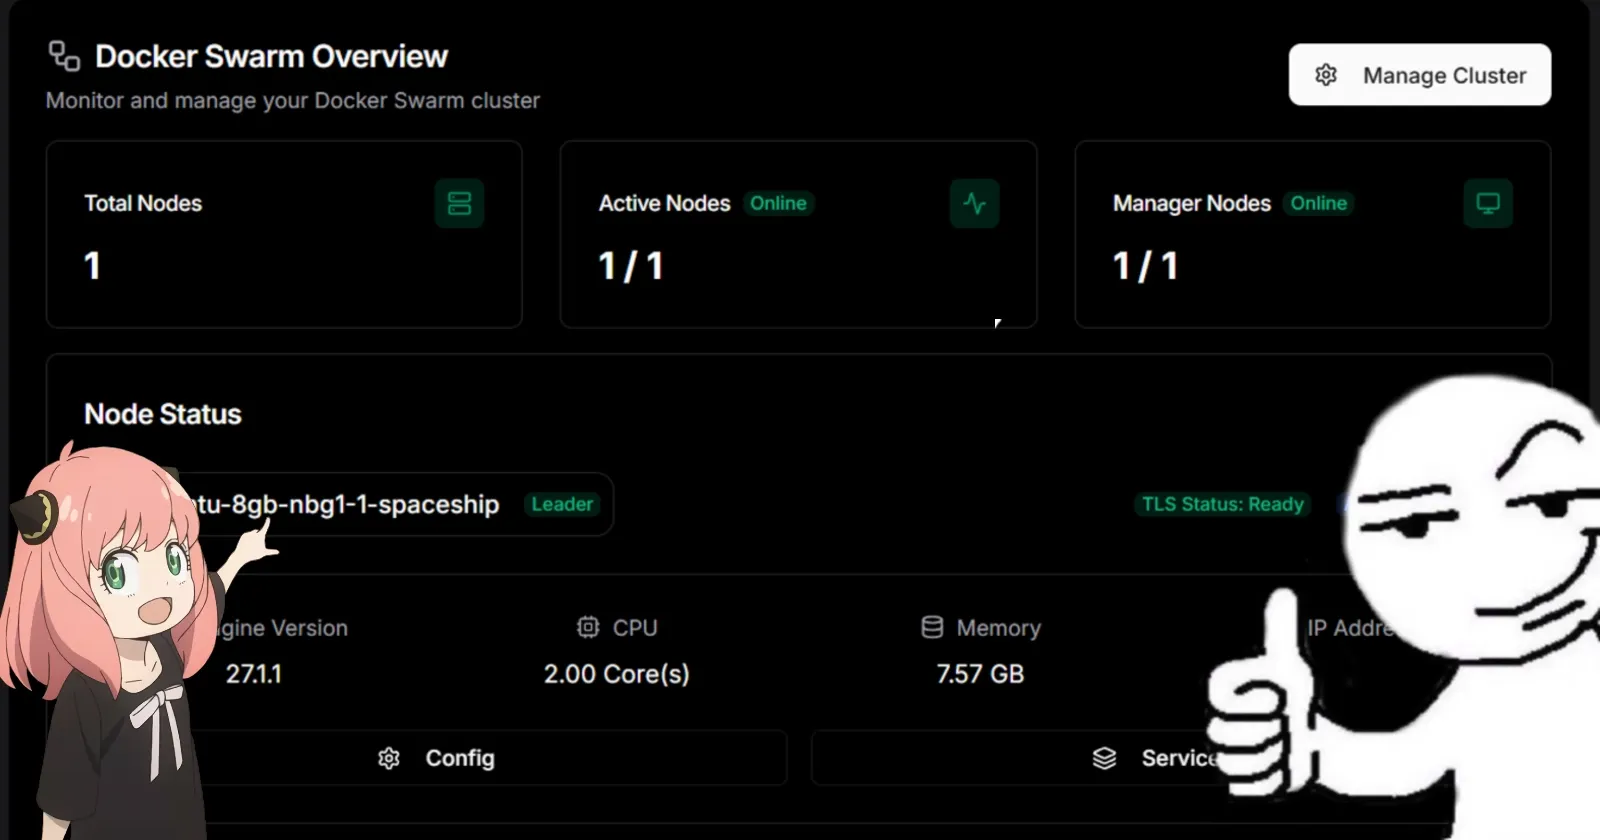The width and height of the screenshot is (1600, 840).
Task: Click the Node Status heading
Action: point(163,414)
